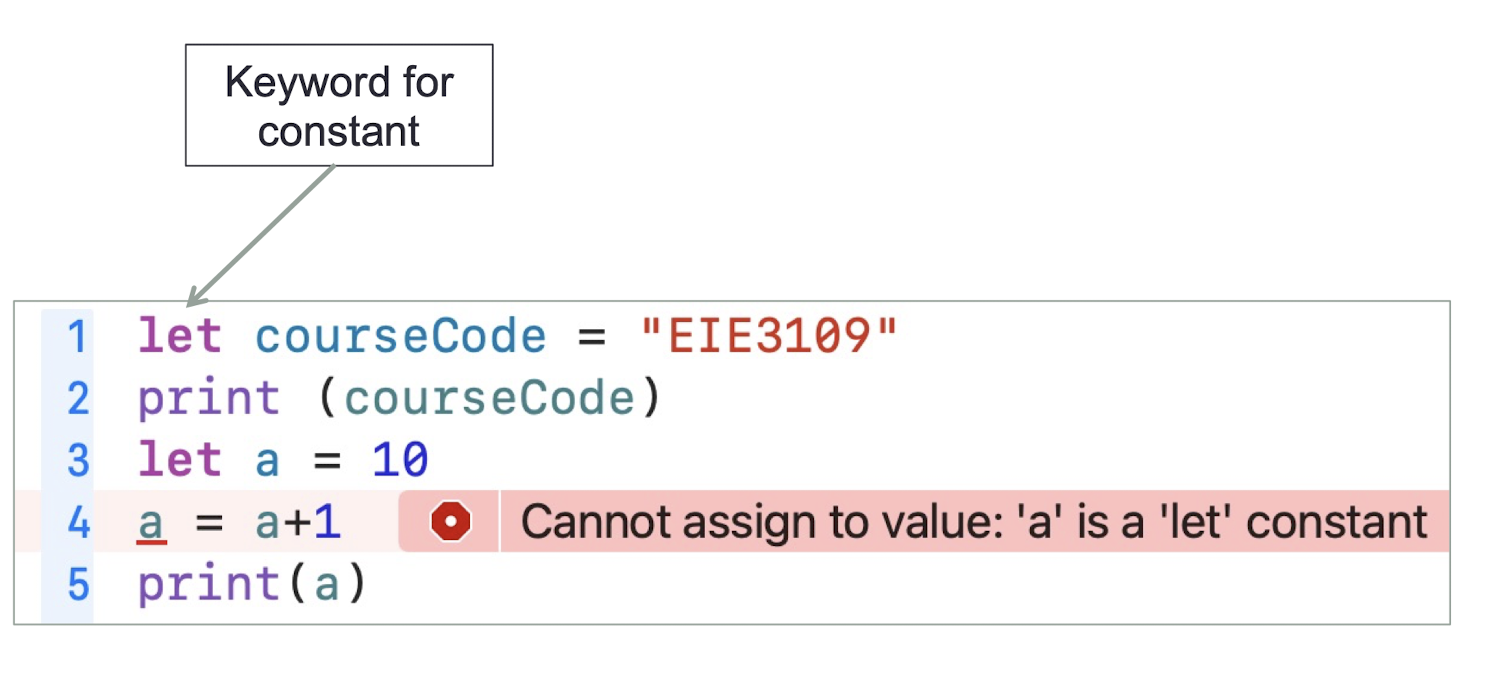Select the Keyword for constant callout box
This screenshot has height=676, width=1492.
point(339,105)
